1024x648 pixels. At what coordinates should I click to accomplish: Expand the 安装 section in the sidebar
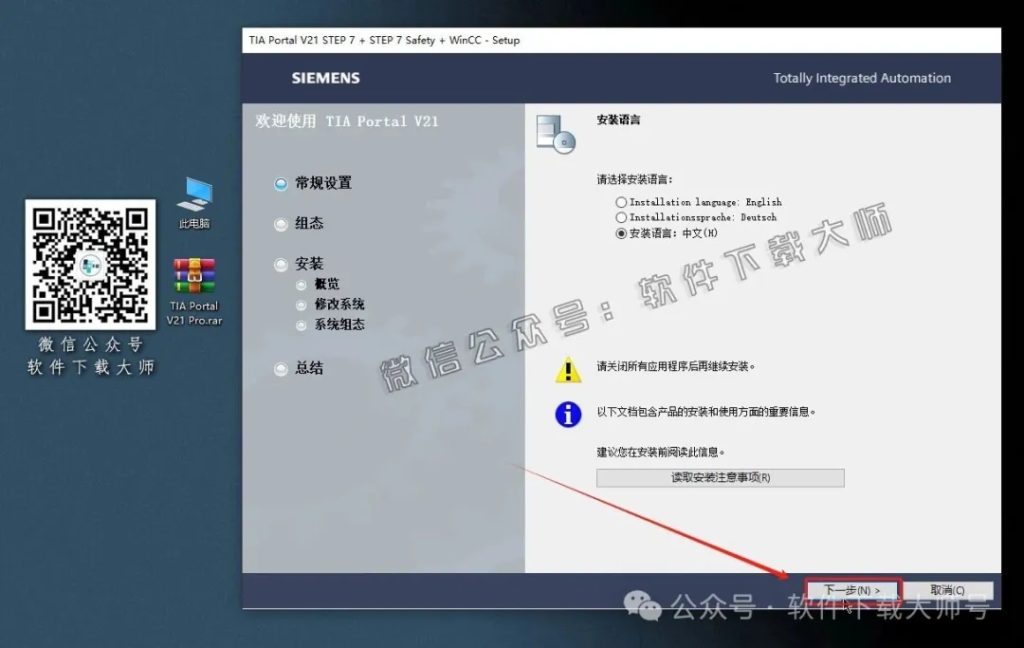click(x=281, y=264)
